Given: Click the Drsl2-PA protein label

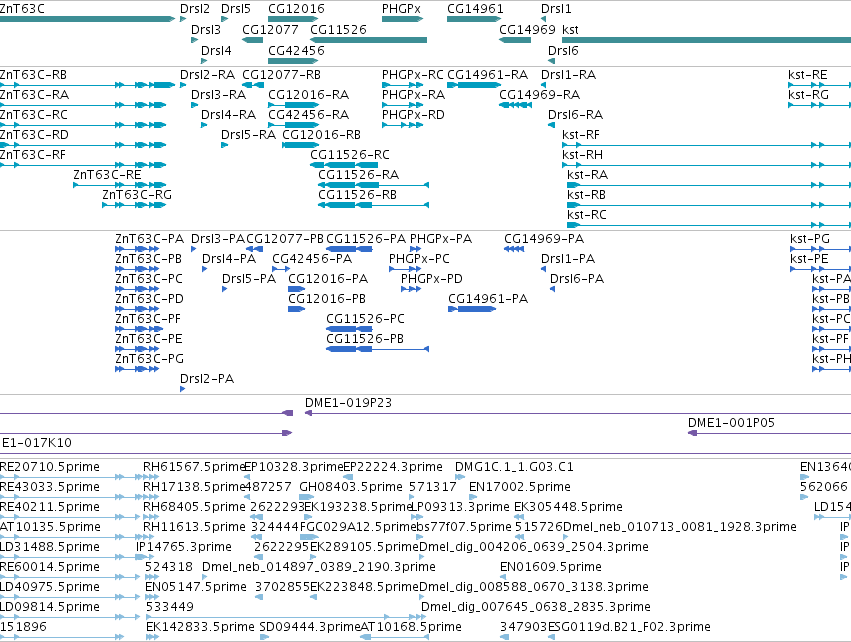Looking at the screenshot, I should tap(207, 379).
